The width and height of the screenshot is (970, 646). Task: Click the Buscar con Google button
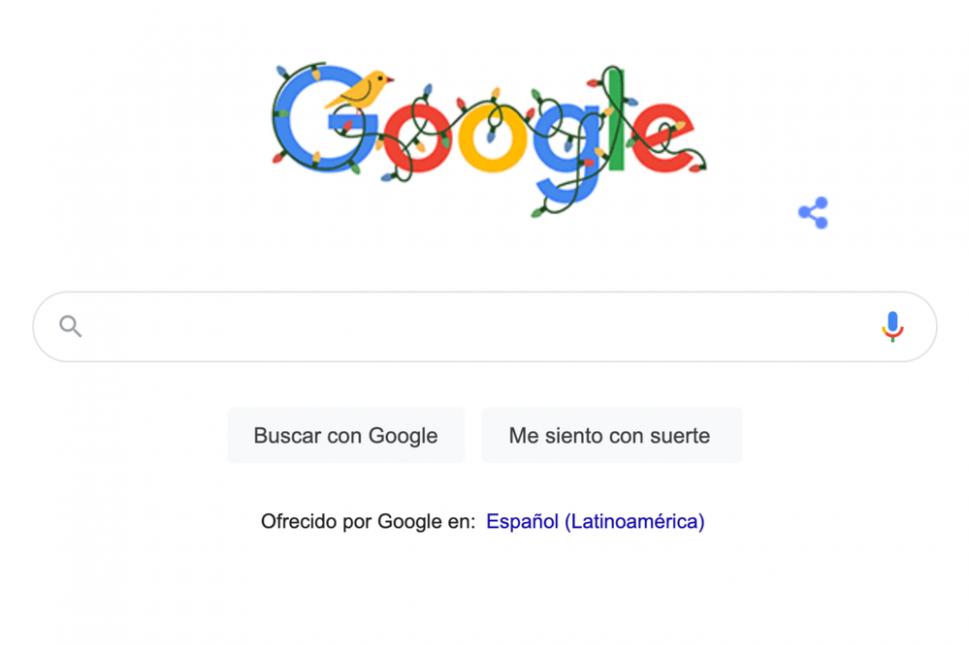[x=346, y=435]
